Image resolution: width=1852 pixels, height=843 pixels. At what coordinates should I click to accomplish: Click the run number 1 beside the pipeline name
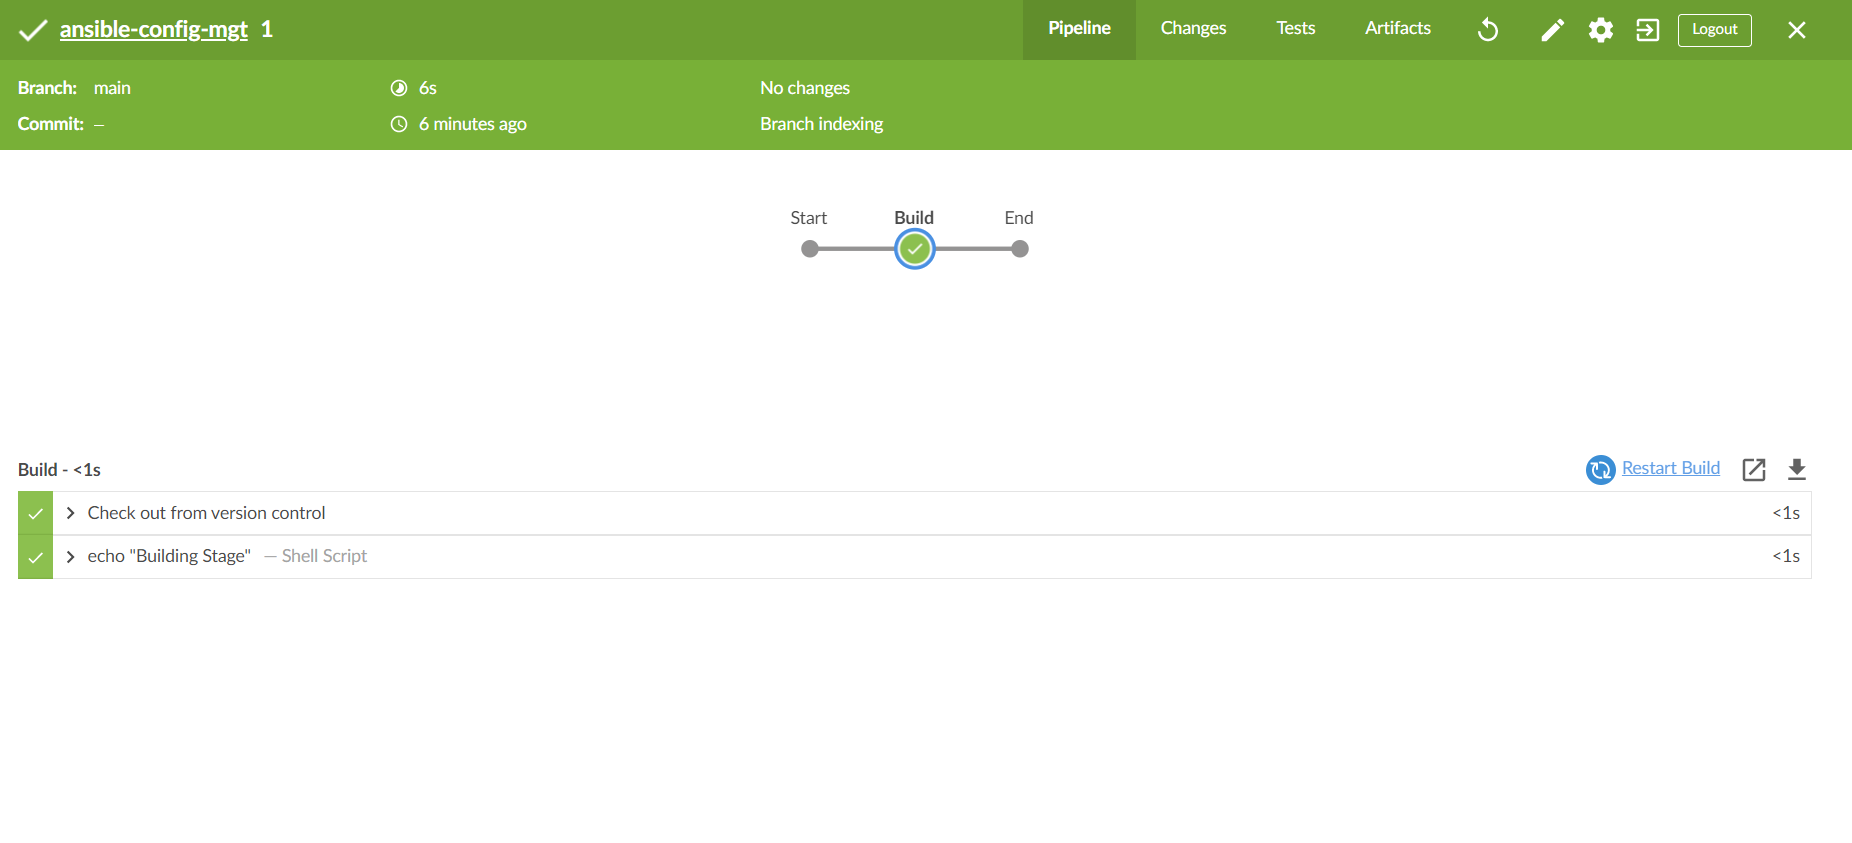(x=267, y=29)
